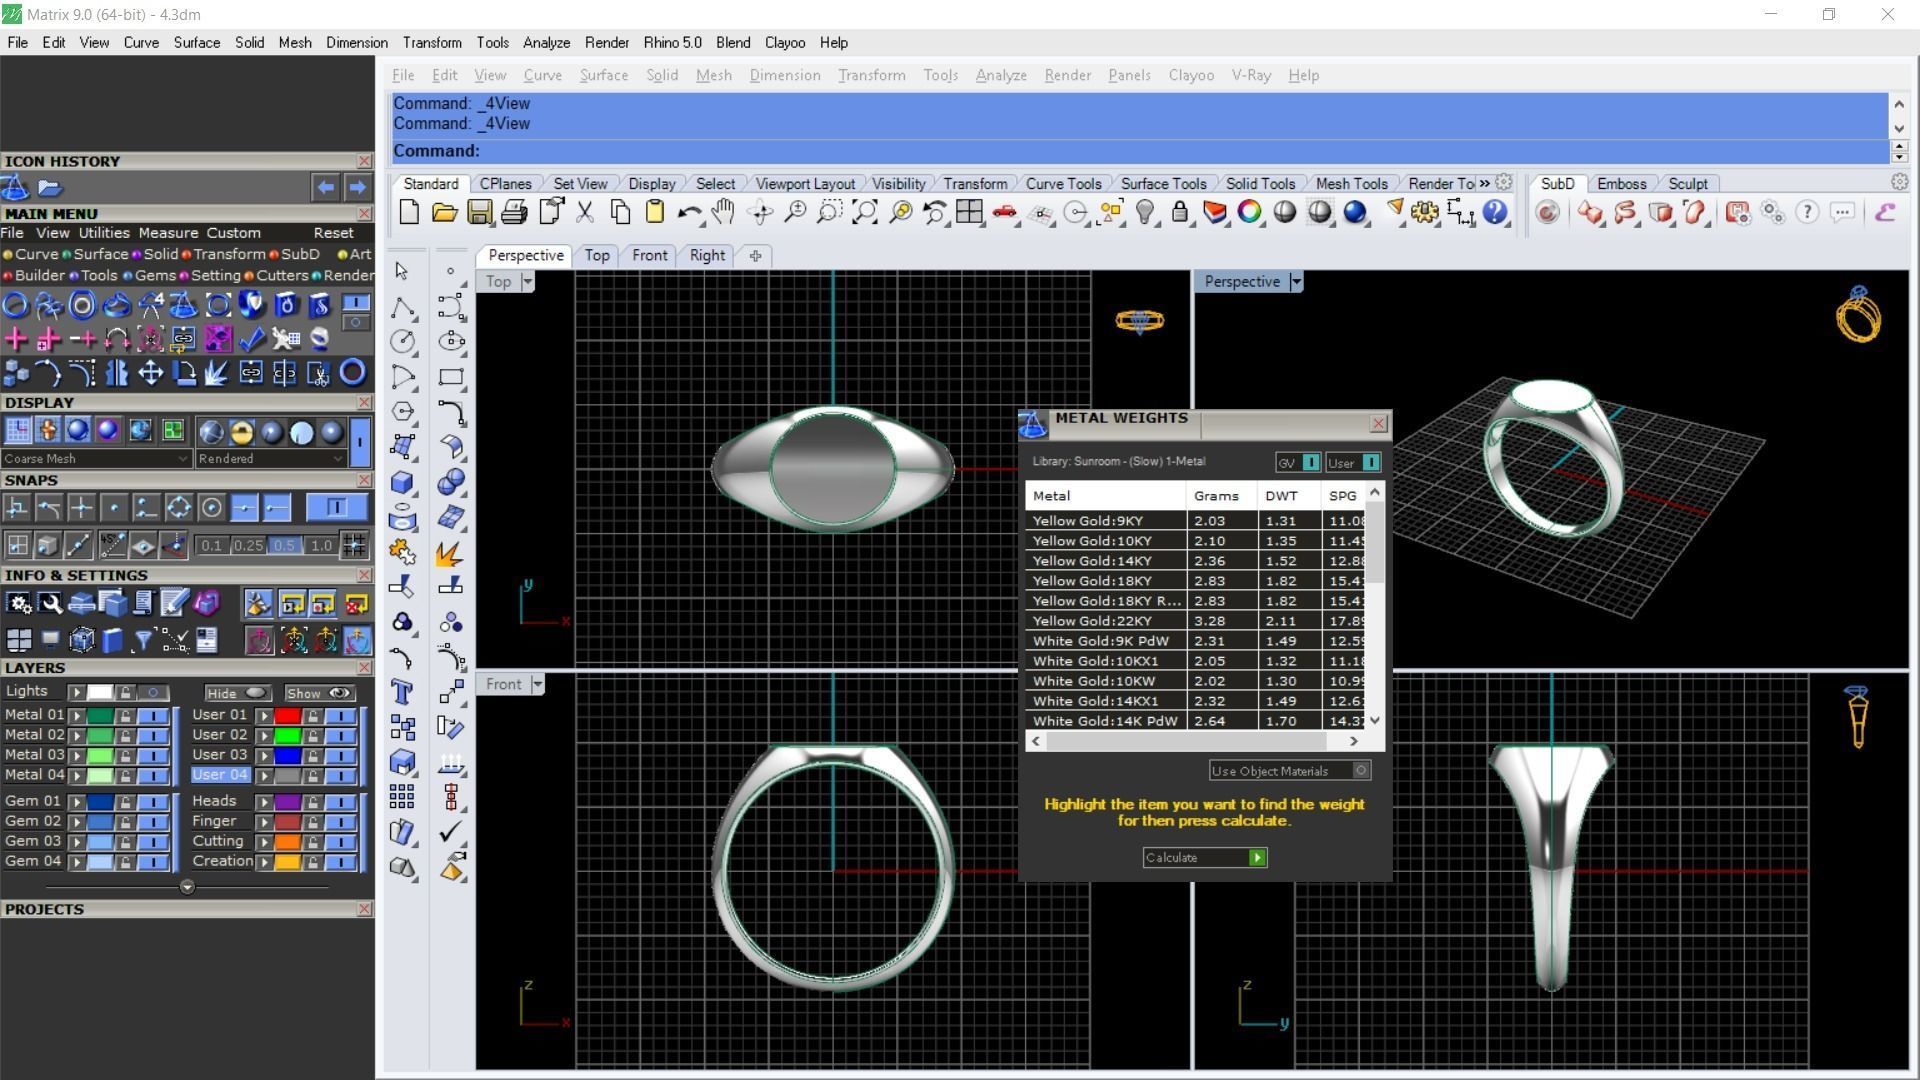Toggle lock on Gem 02 layer
Viewport: 1920px width, 1080px height.
tap(125, 822)
